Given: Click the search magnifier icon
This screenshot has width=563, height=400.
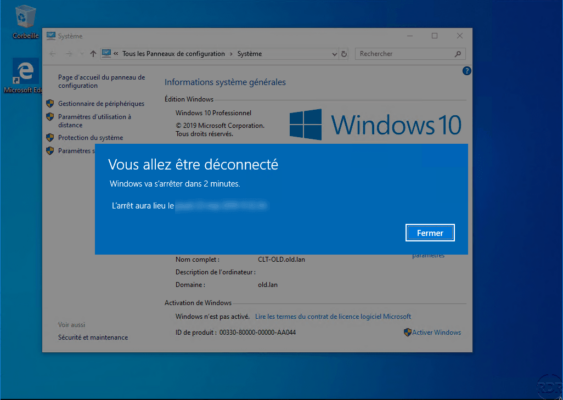Looking at the screenshot, I should coord(458,54).
